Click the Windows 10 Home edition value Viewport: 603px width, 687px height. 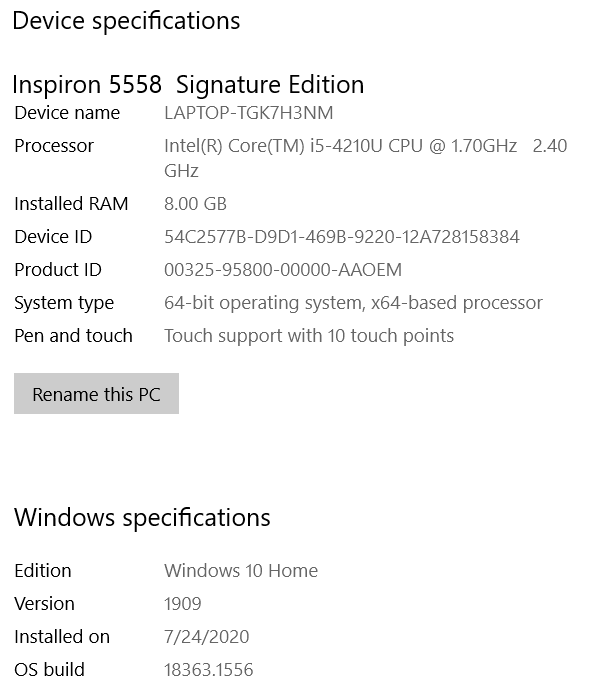click(241, 571)
